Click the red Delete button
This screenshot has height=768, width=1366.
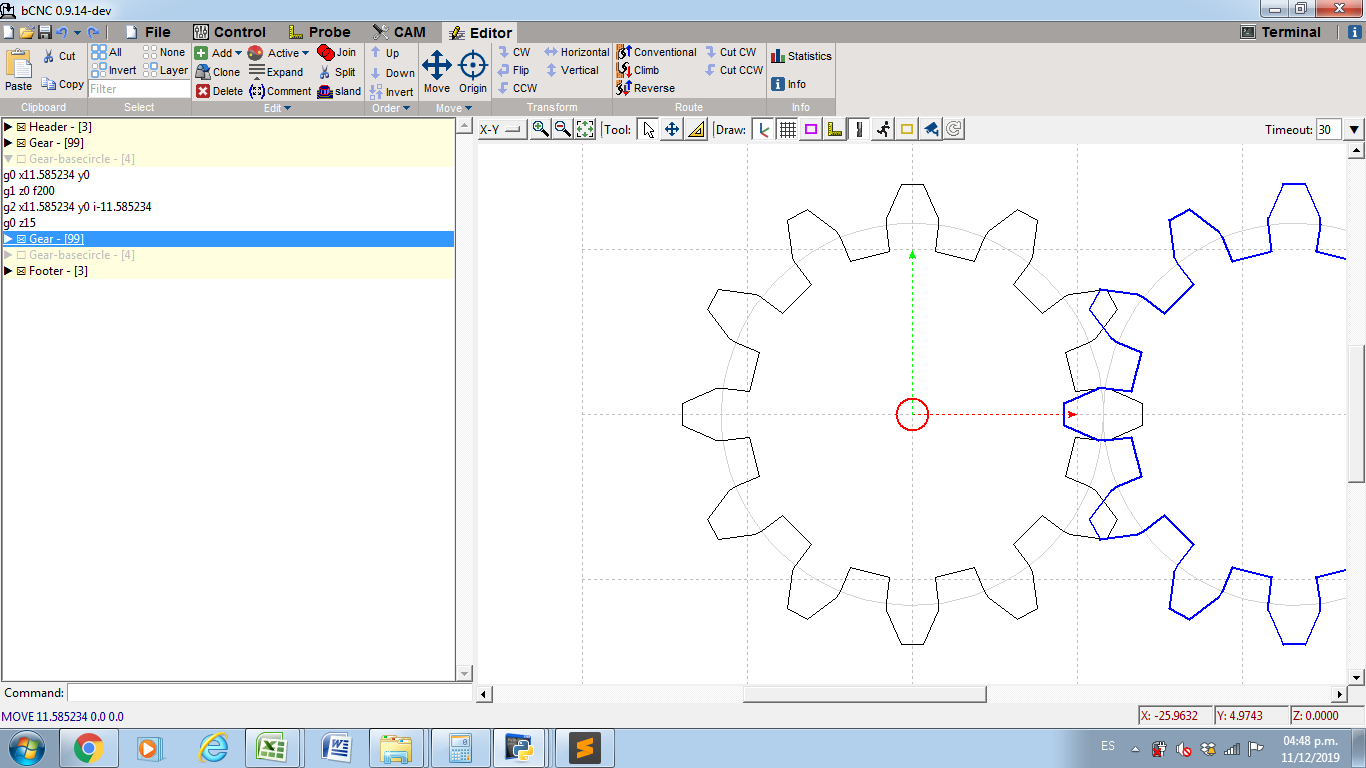click(219, 91)
